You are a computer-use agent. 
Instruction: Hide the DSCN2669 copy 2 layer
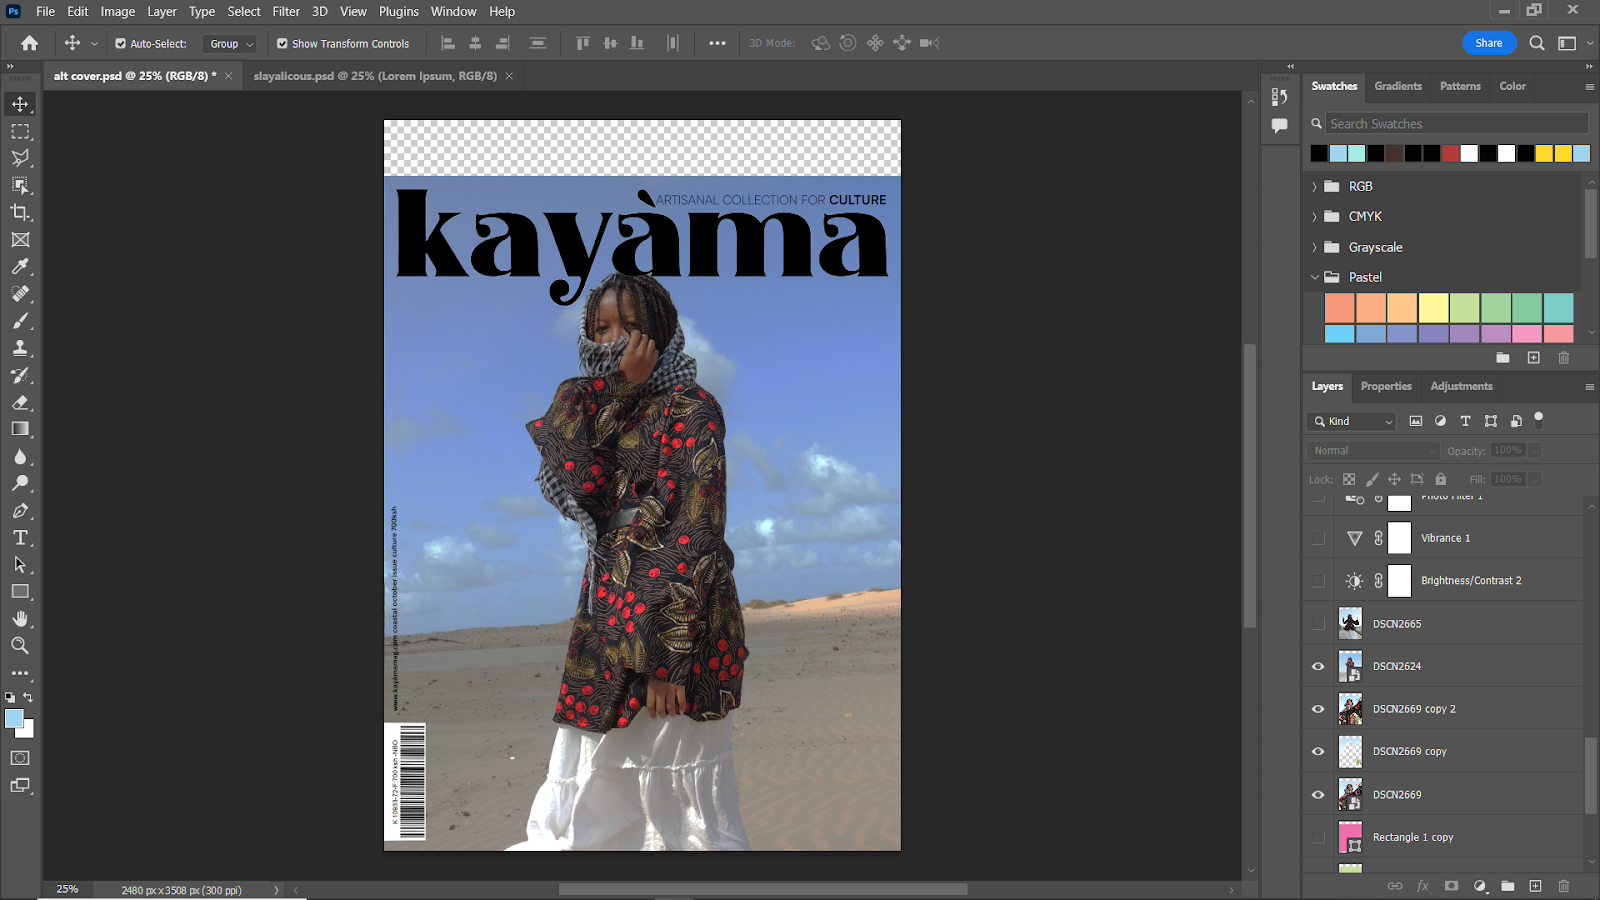tap(1318, 709)
